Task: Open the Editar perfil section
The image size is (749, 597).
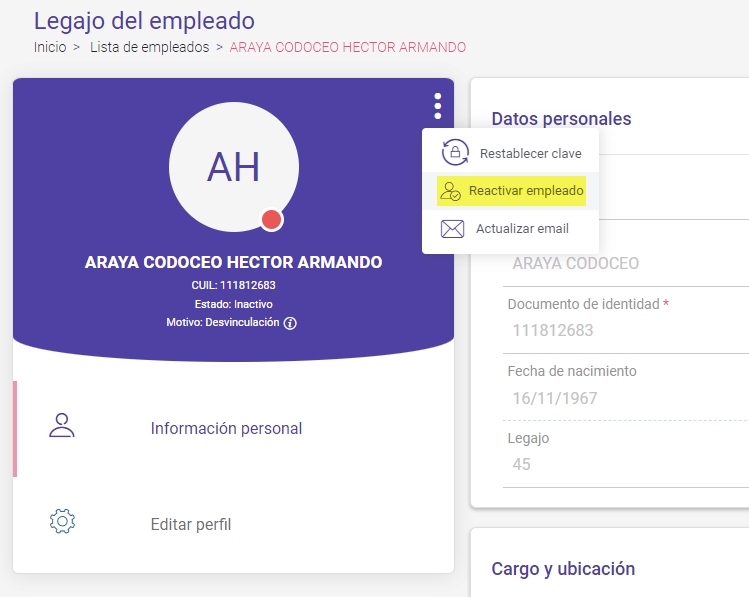Action: pos(233,524)
